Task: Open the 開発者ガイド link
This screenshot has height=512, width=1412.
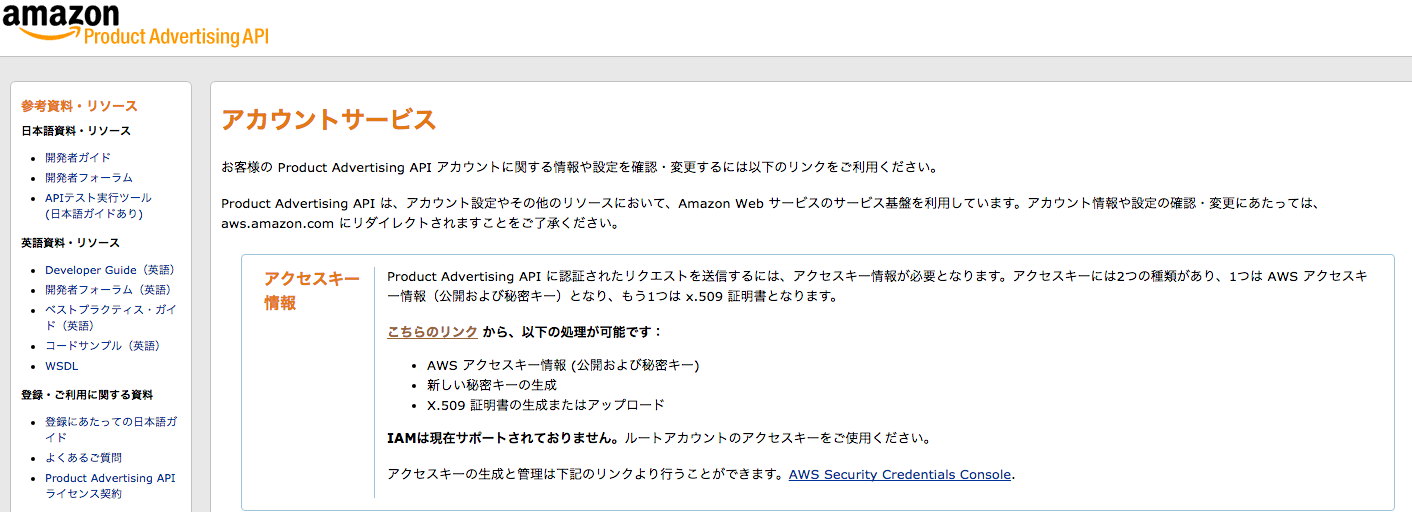Action: [78, 158]
